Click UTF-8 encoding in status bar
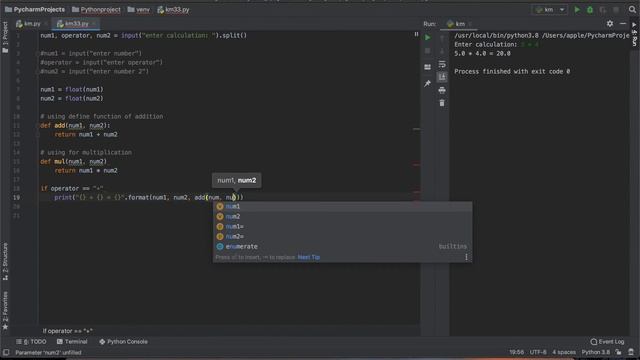The image size is (640, 360). 538,352
